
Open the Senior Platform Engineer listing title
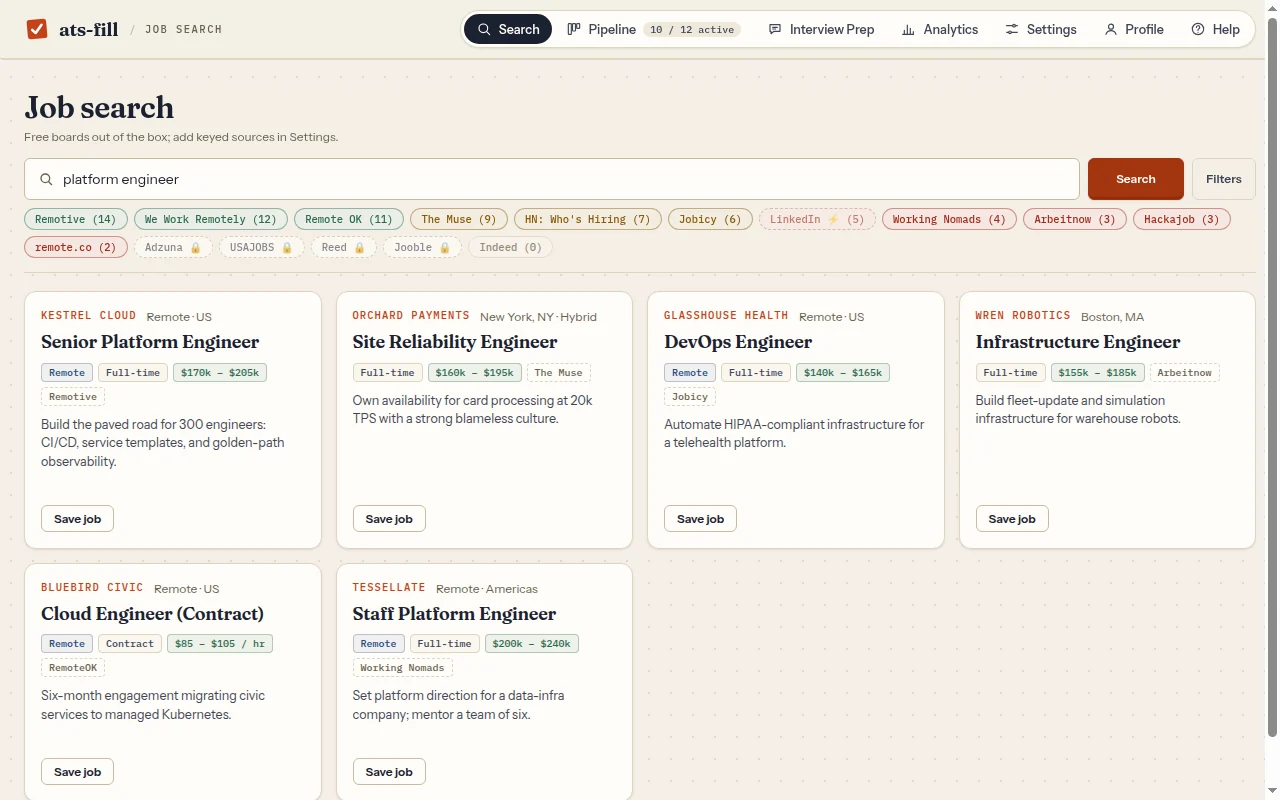(x=150, y=342)
